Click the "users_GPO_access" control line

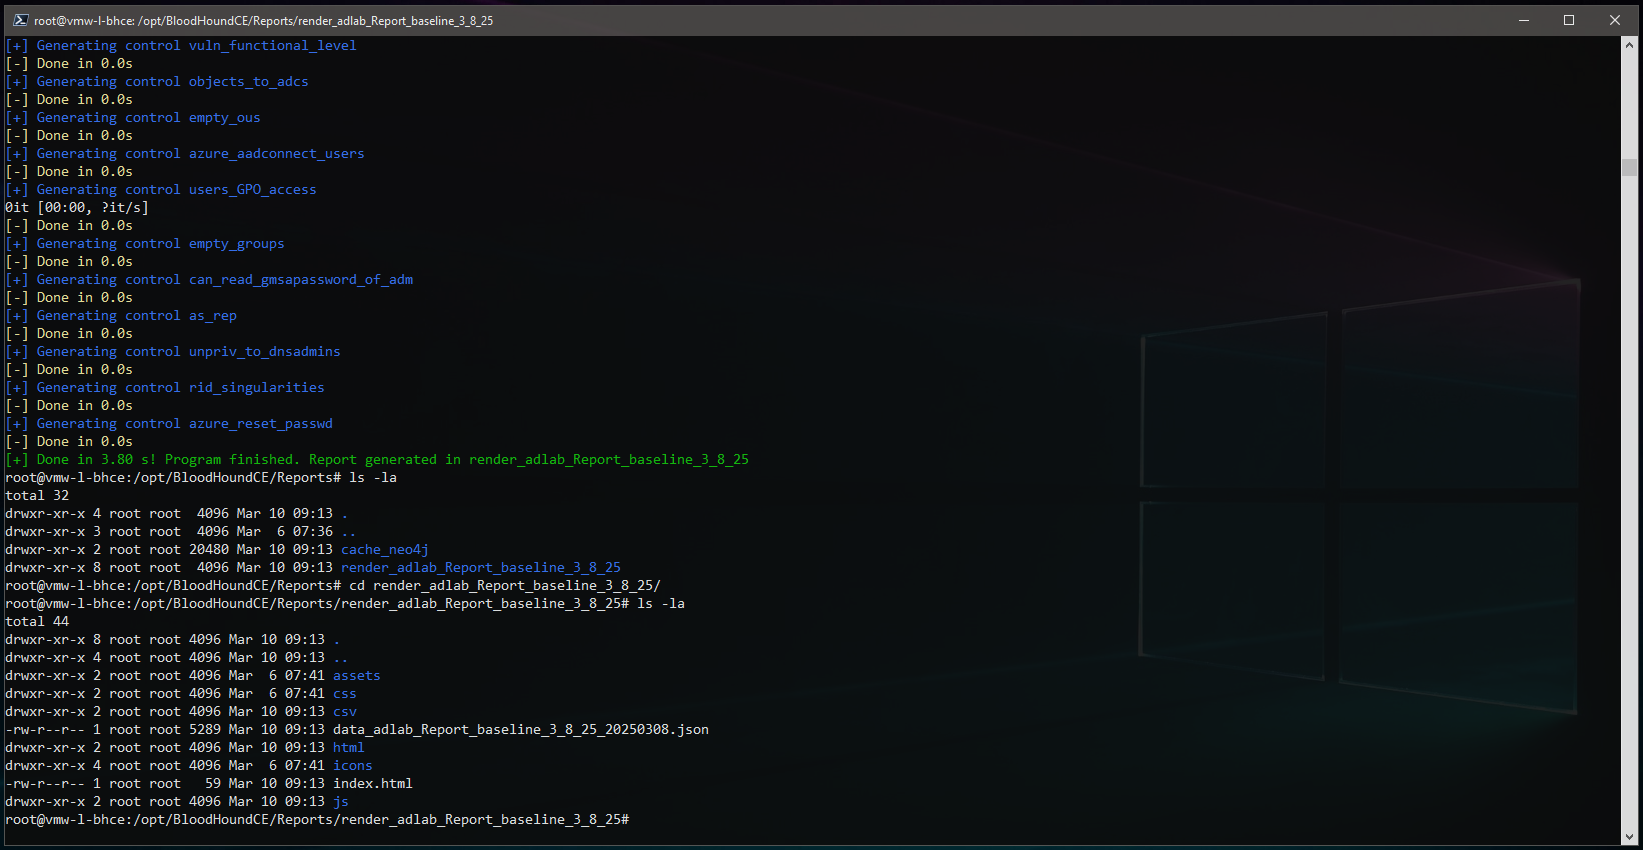(252, 189)
